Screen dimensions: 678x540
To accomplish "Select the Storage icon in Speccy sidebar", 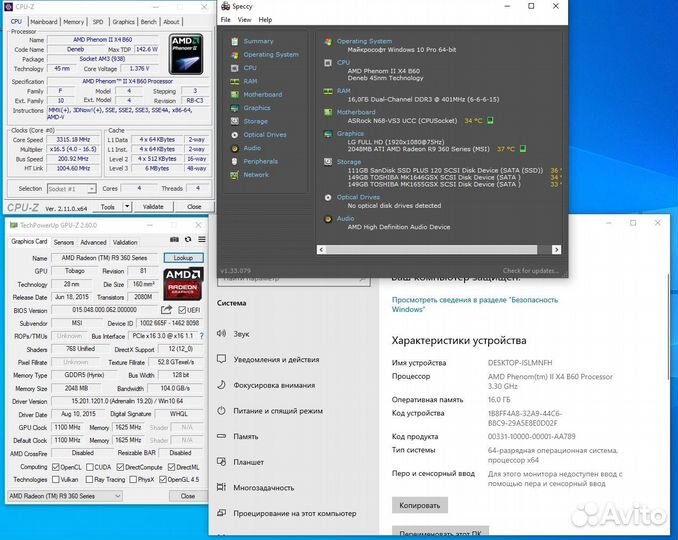I will [x=234, y=121].
